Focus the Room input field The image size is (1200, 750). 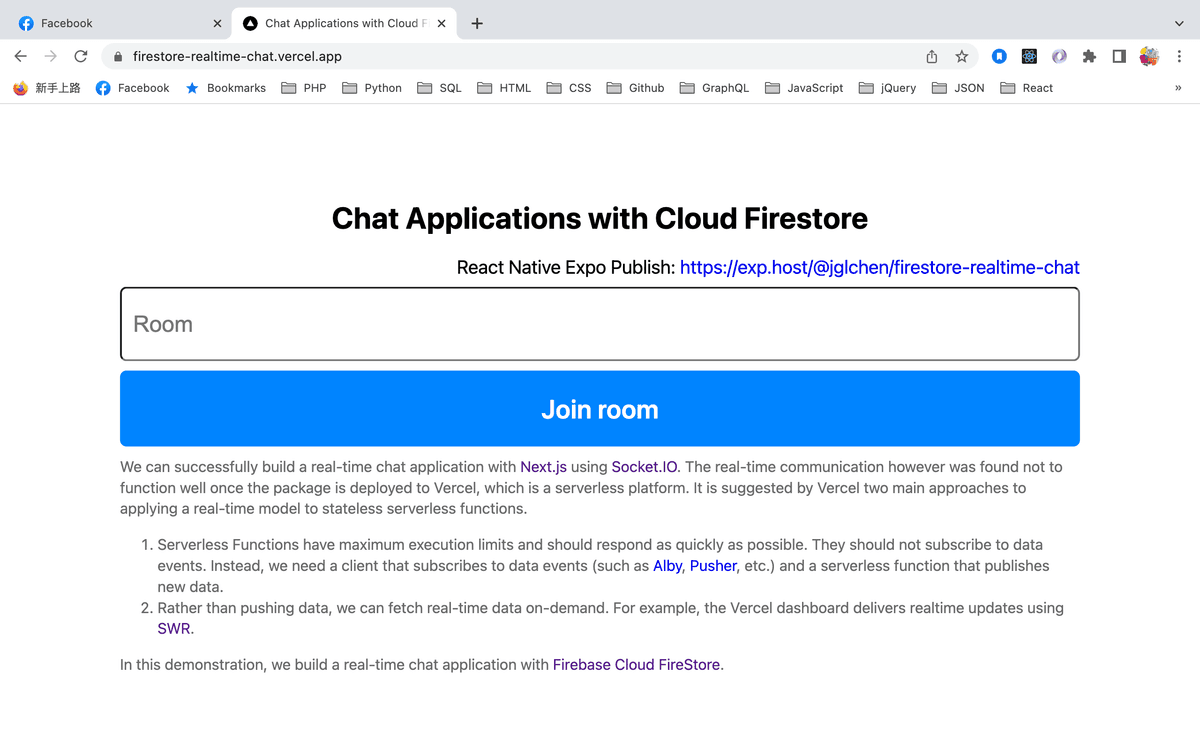click(600, 324)
